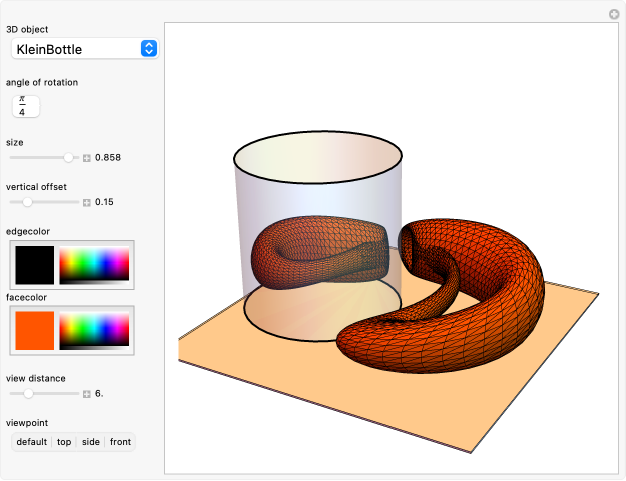The height and width of the screenshot is (481, 626).
Task: Click the plus icon in the panel corner
Action: [x=614, y=14]
